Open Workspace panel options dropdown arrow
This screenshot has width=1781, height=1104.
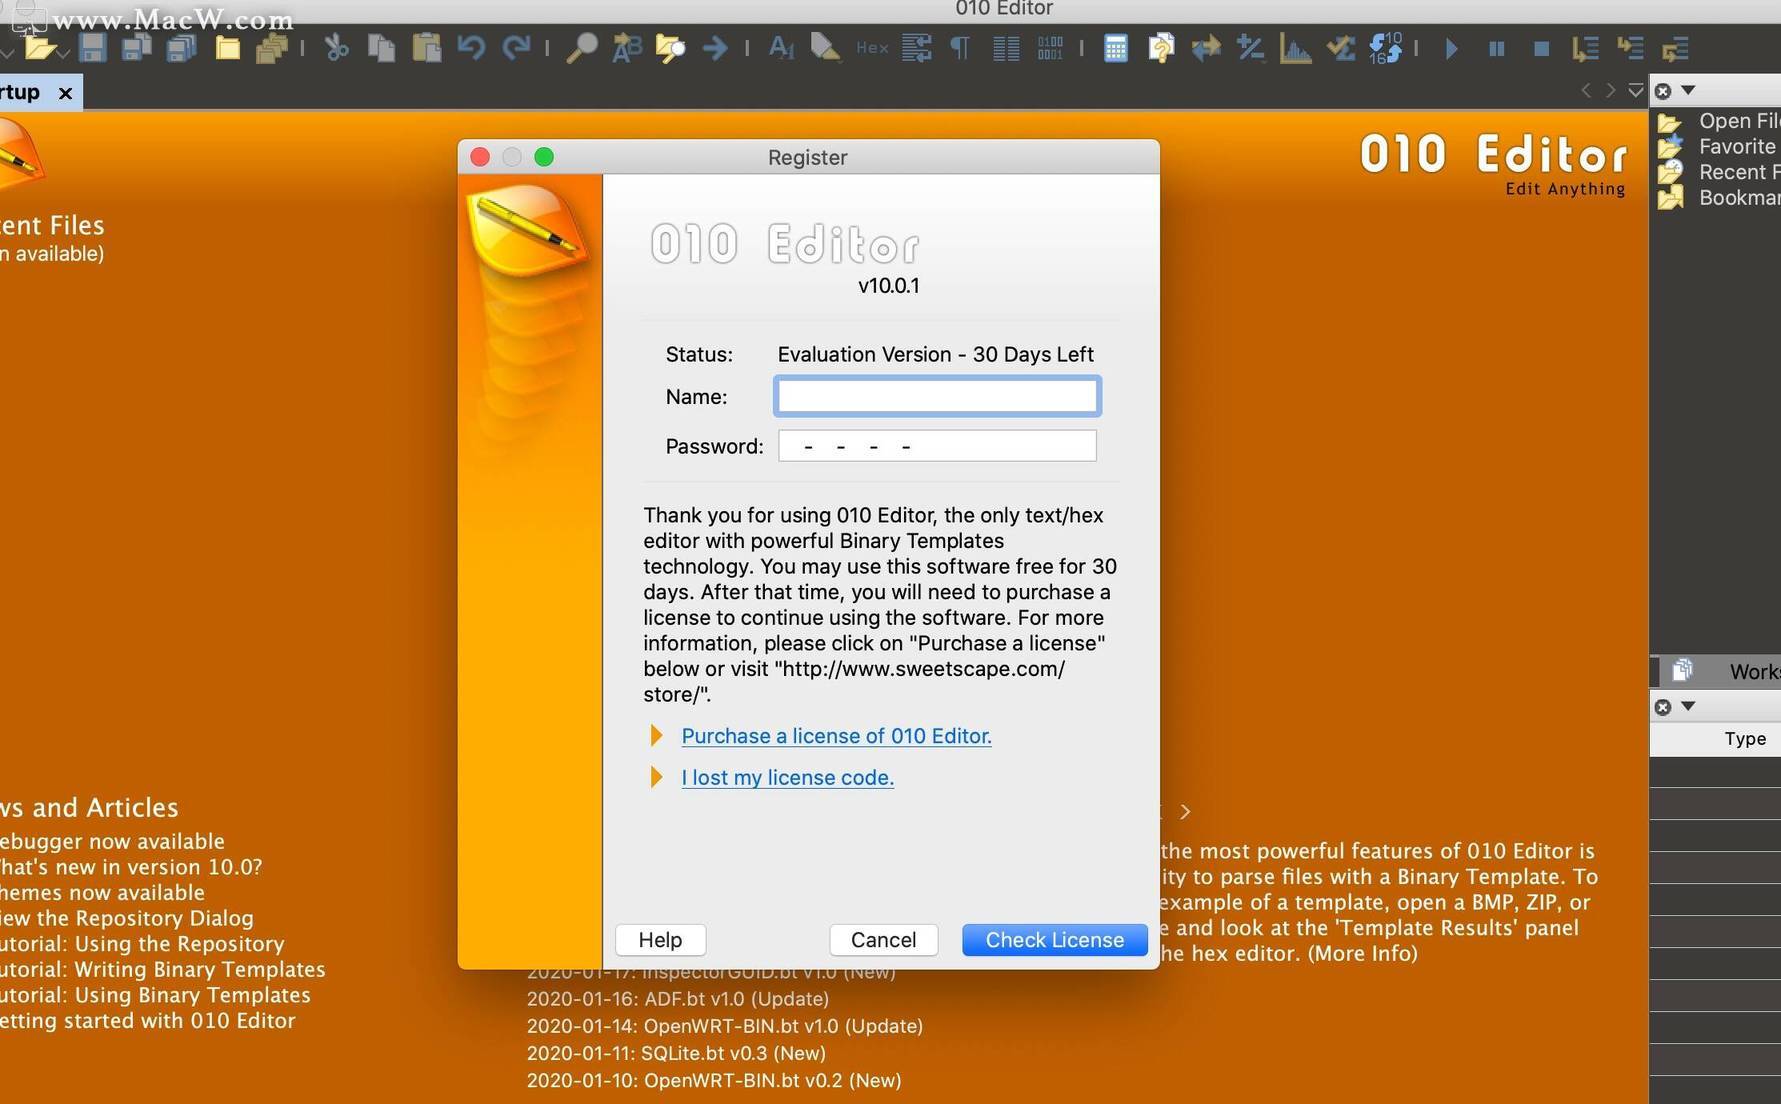[x=1688, y=90]
